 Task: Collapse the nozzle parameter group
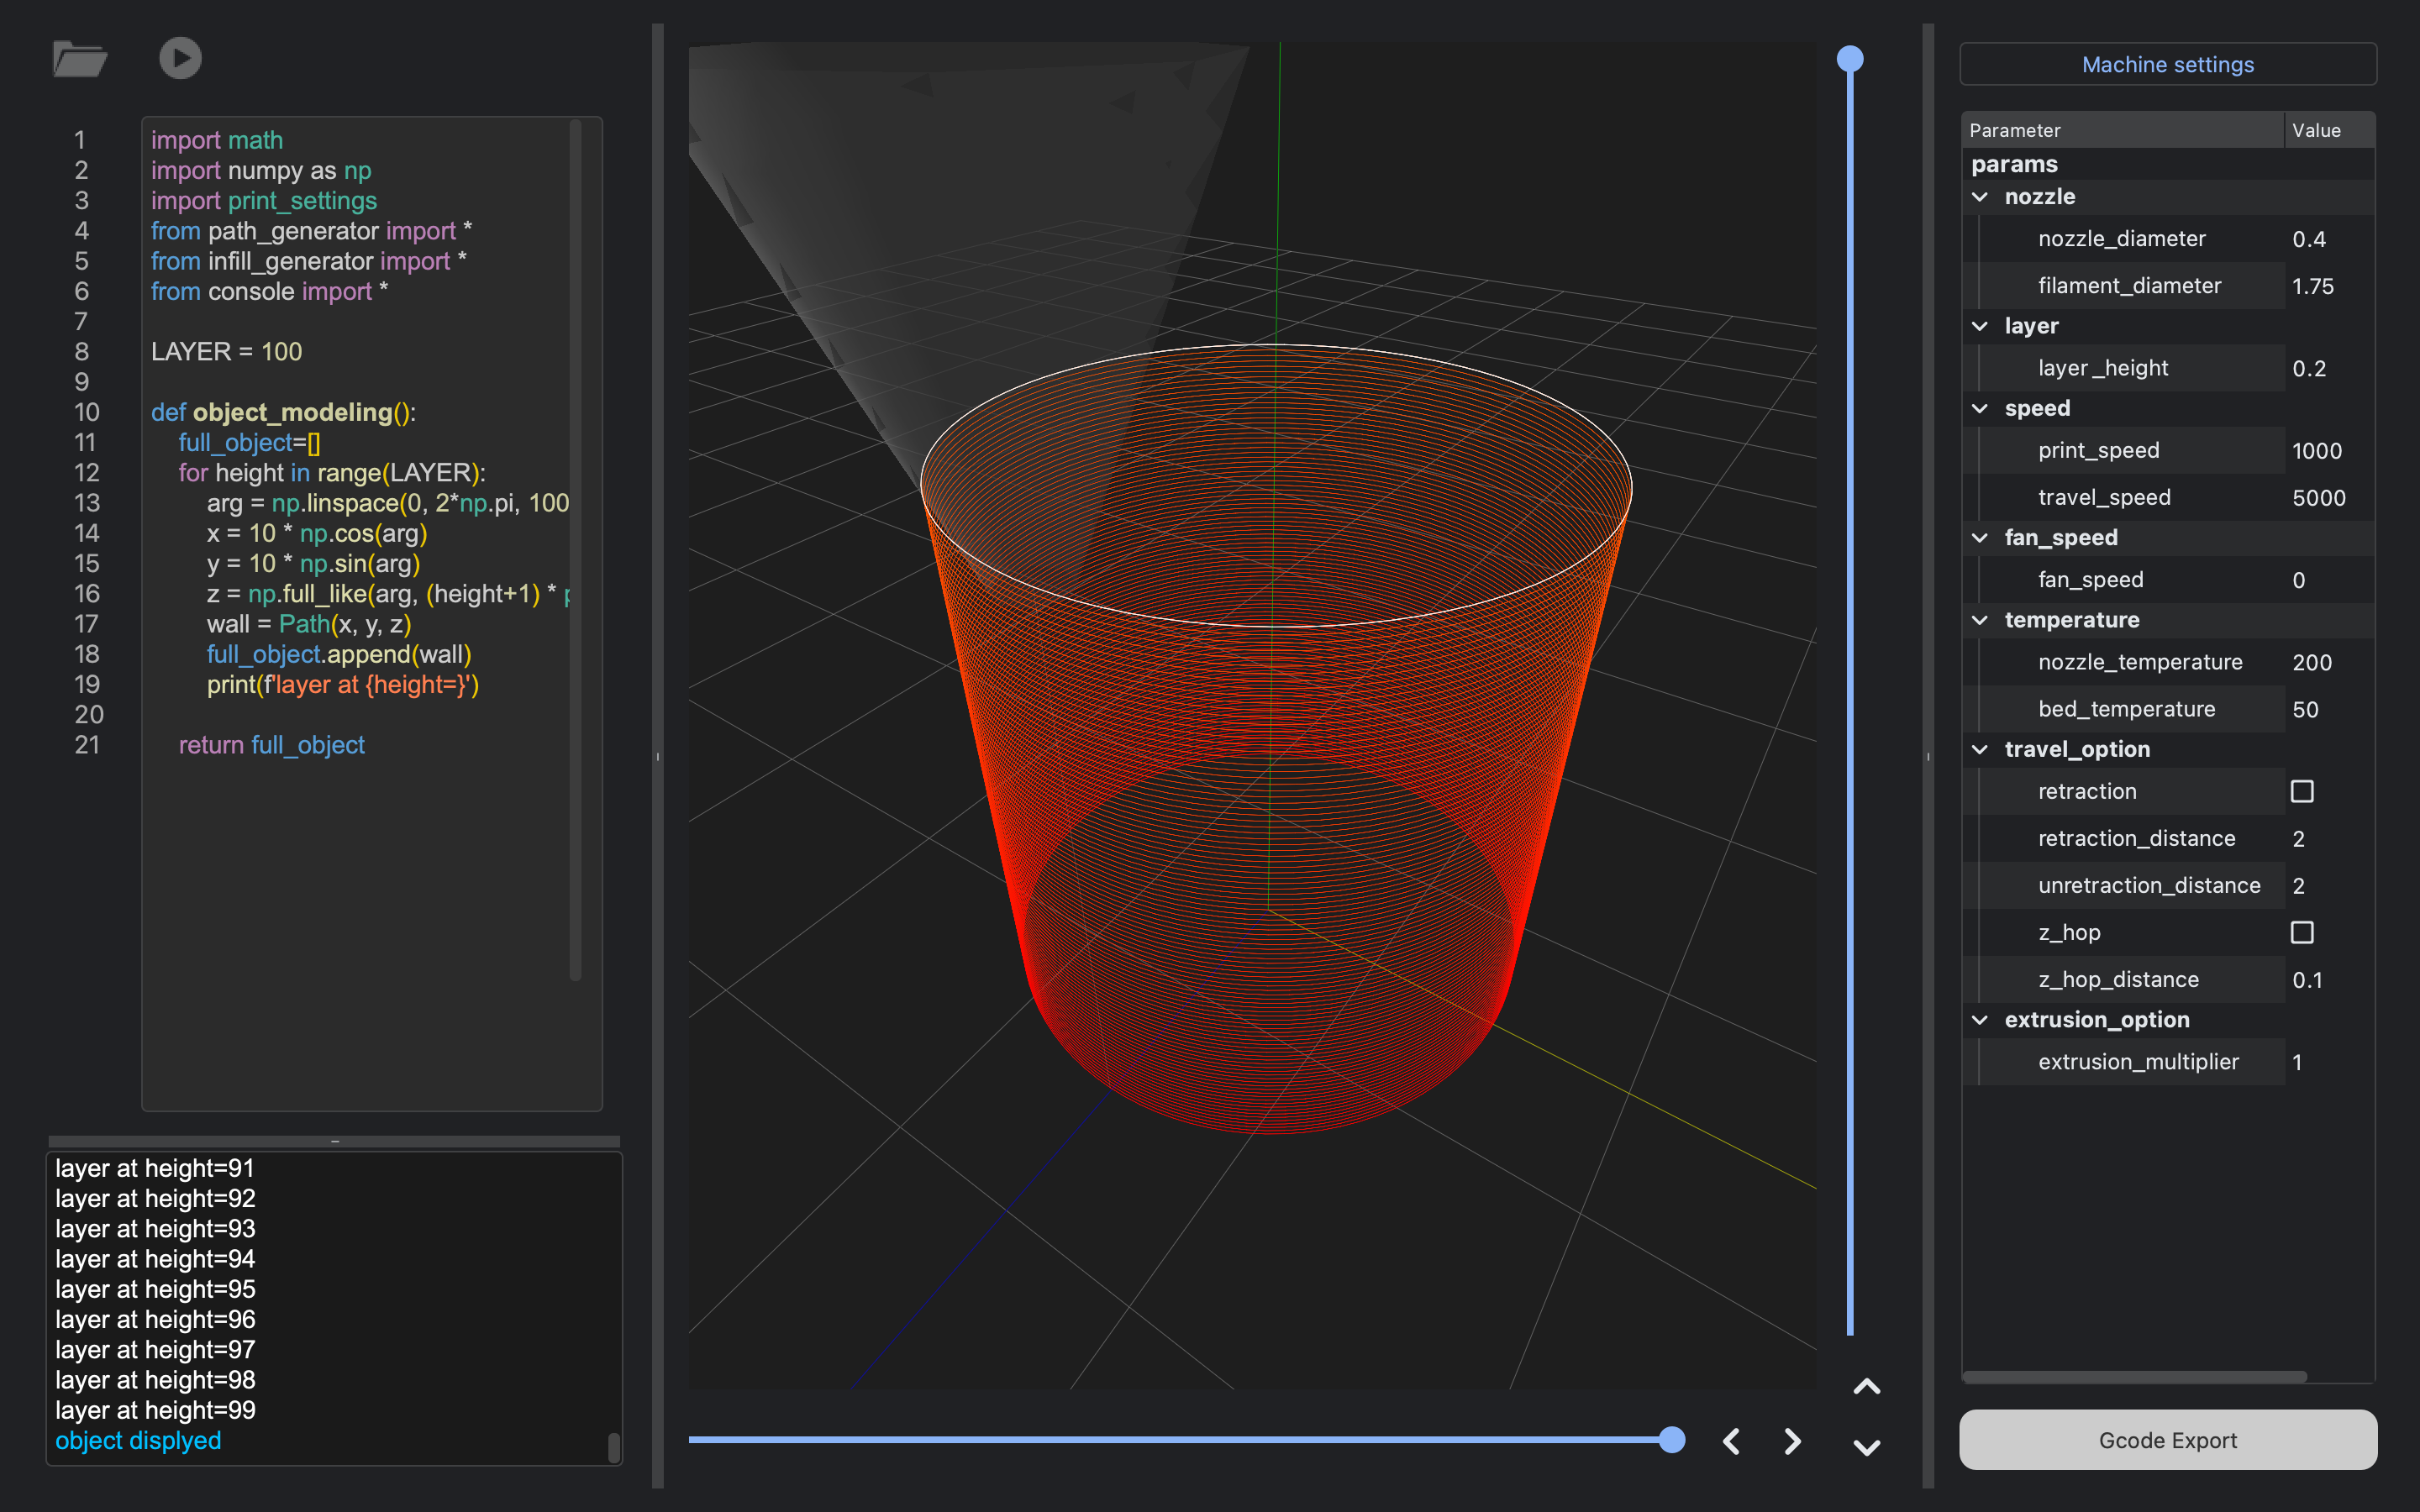click(x=1980, y=197)
